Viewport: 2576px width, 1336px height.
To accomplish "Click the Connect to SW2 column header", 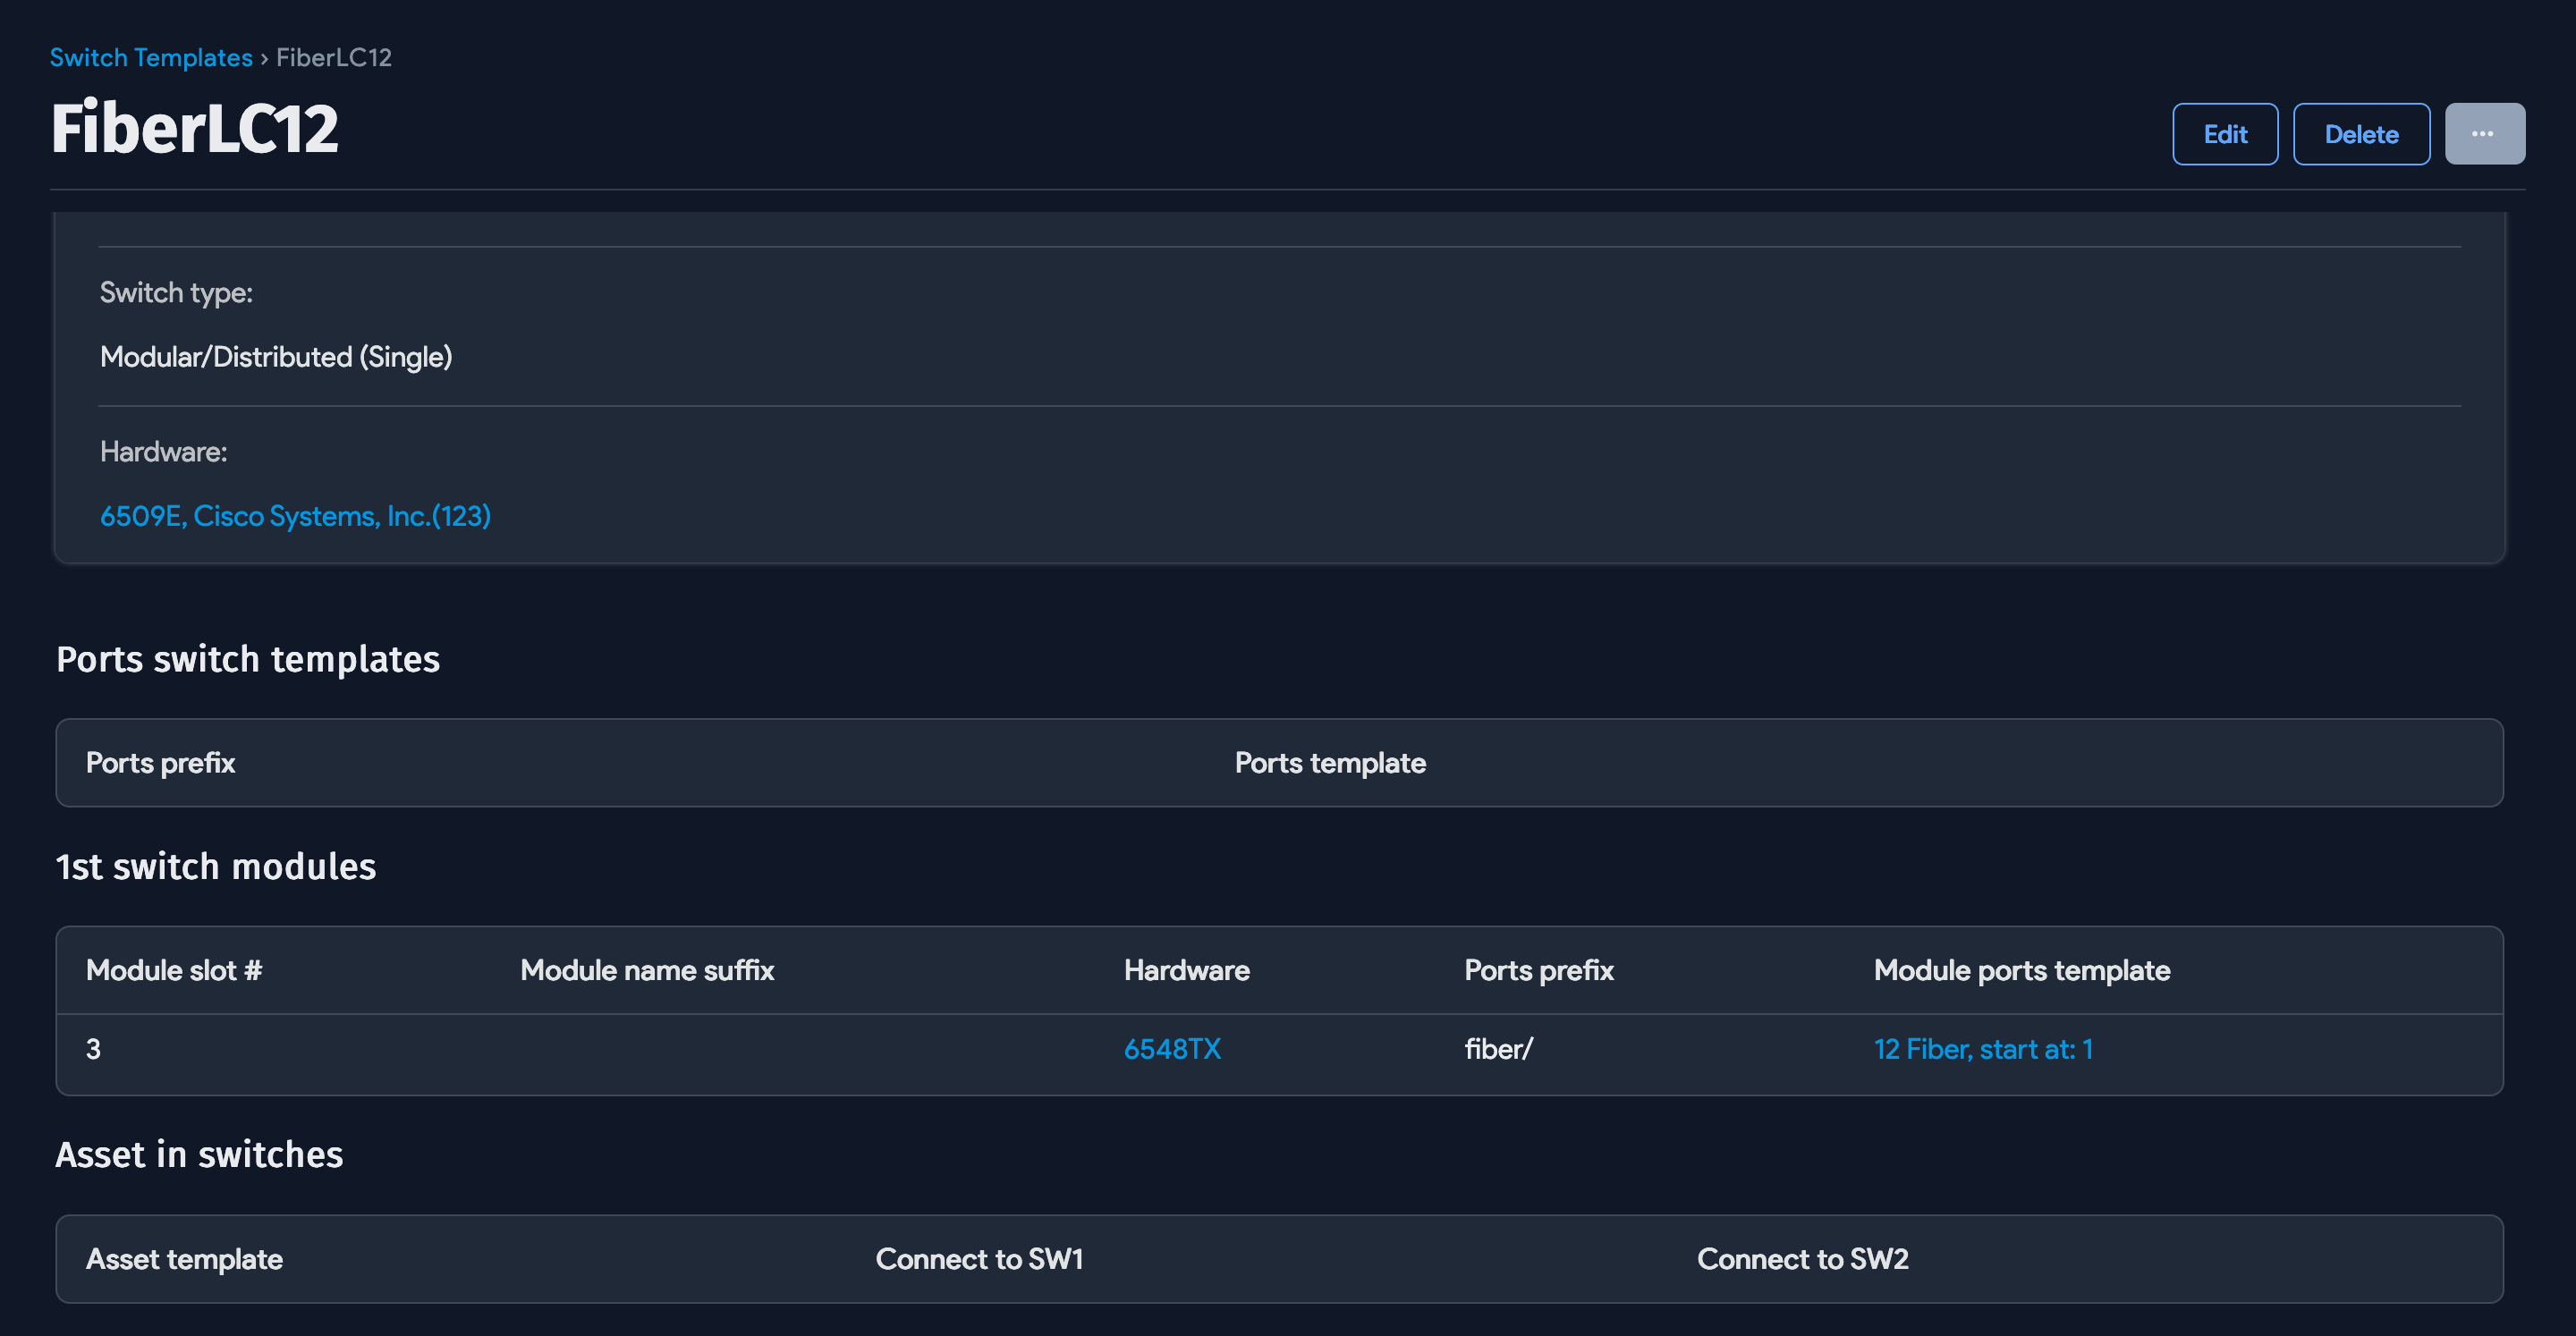I will tap(1802, 1259).
